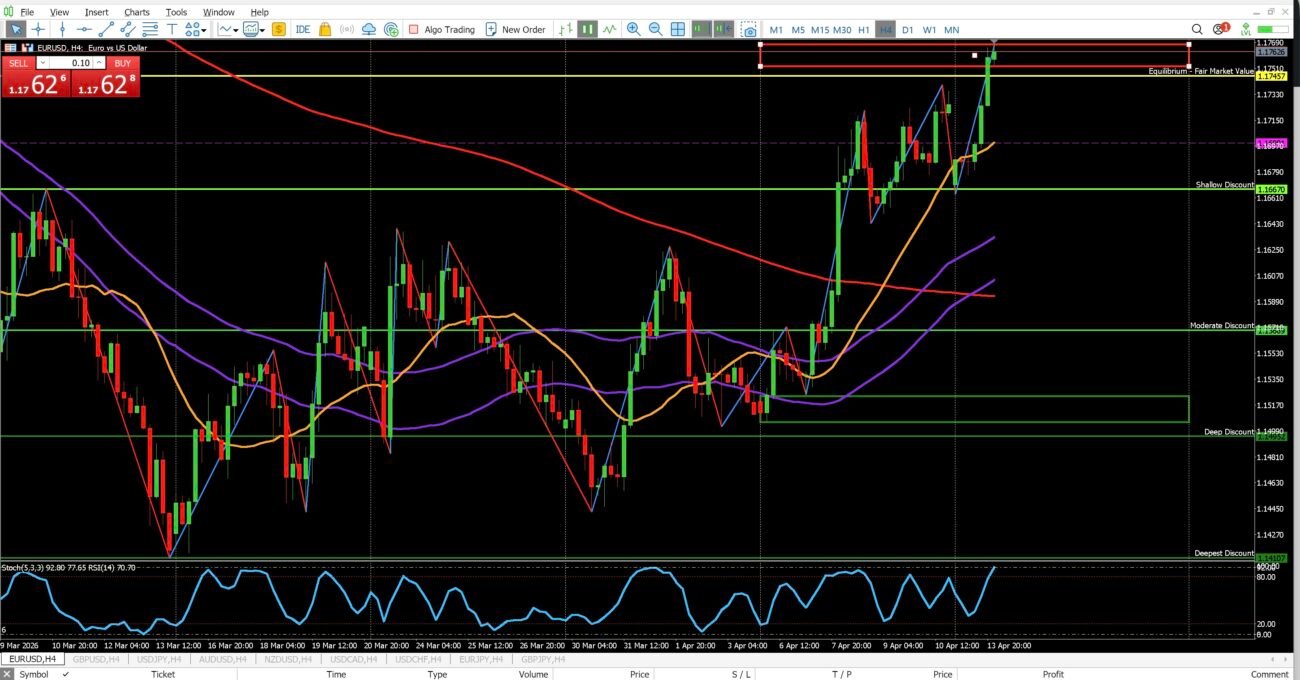Switch chart to candlestick display
Viewport: 1300px width, 680px height.
587,30
